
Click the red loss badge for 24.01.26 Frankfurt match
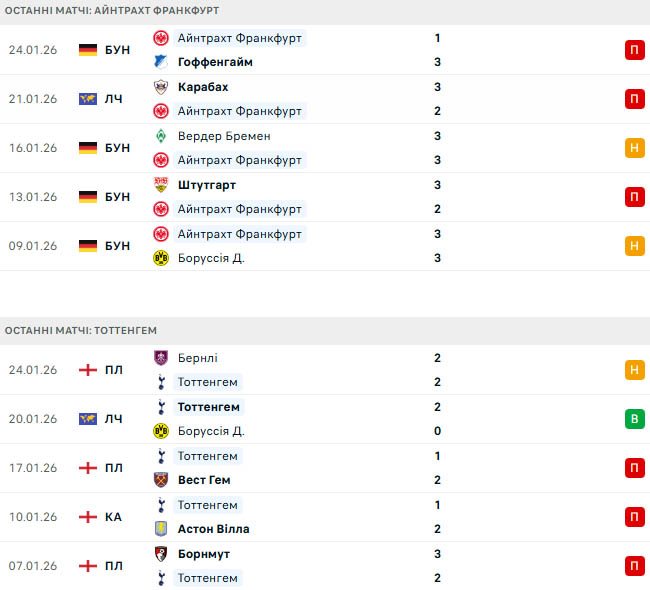point(634,50)
